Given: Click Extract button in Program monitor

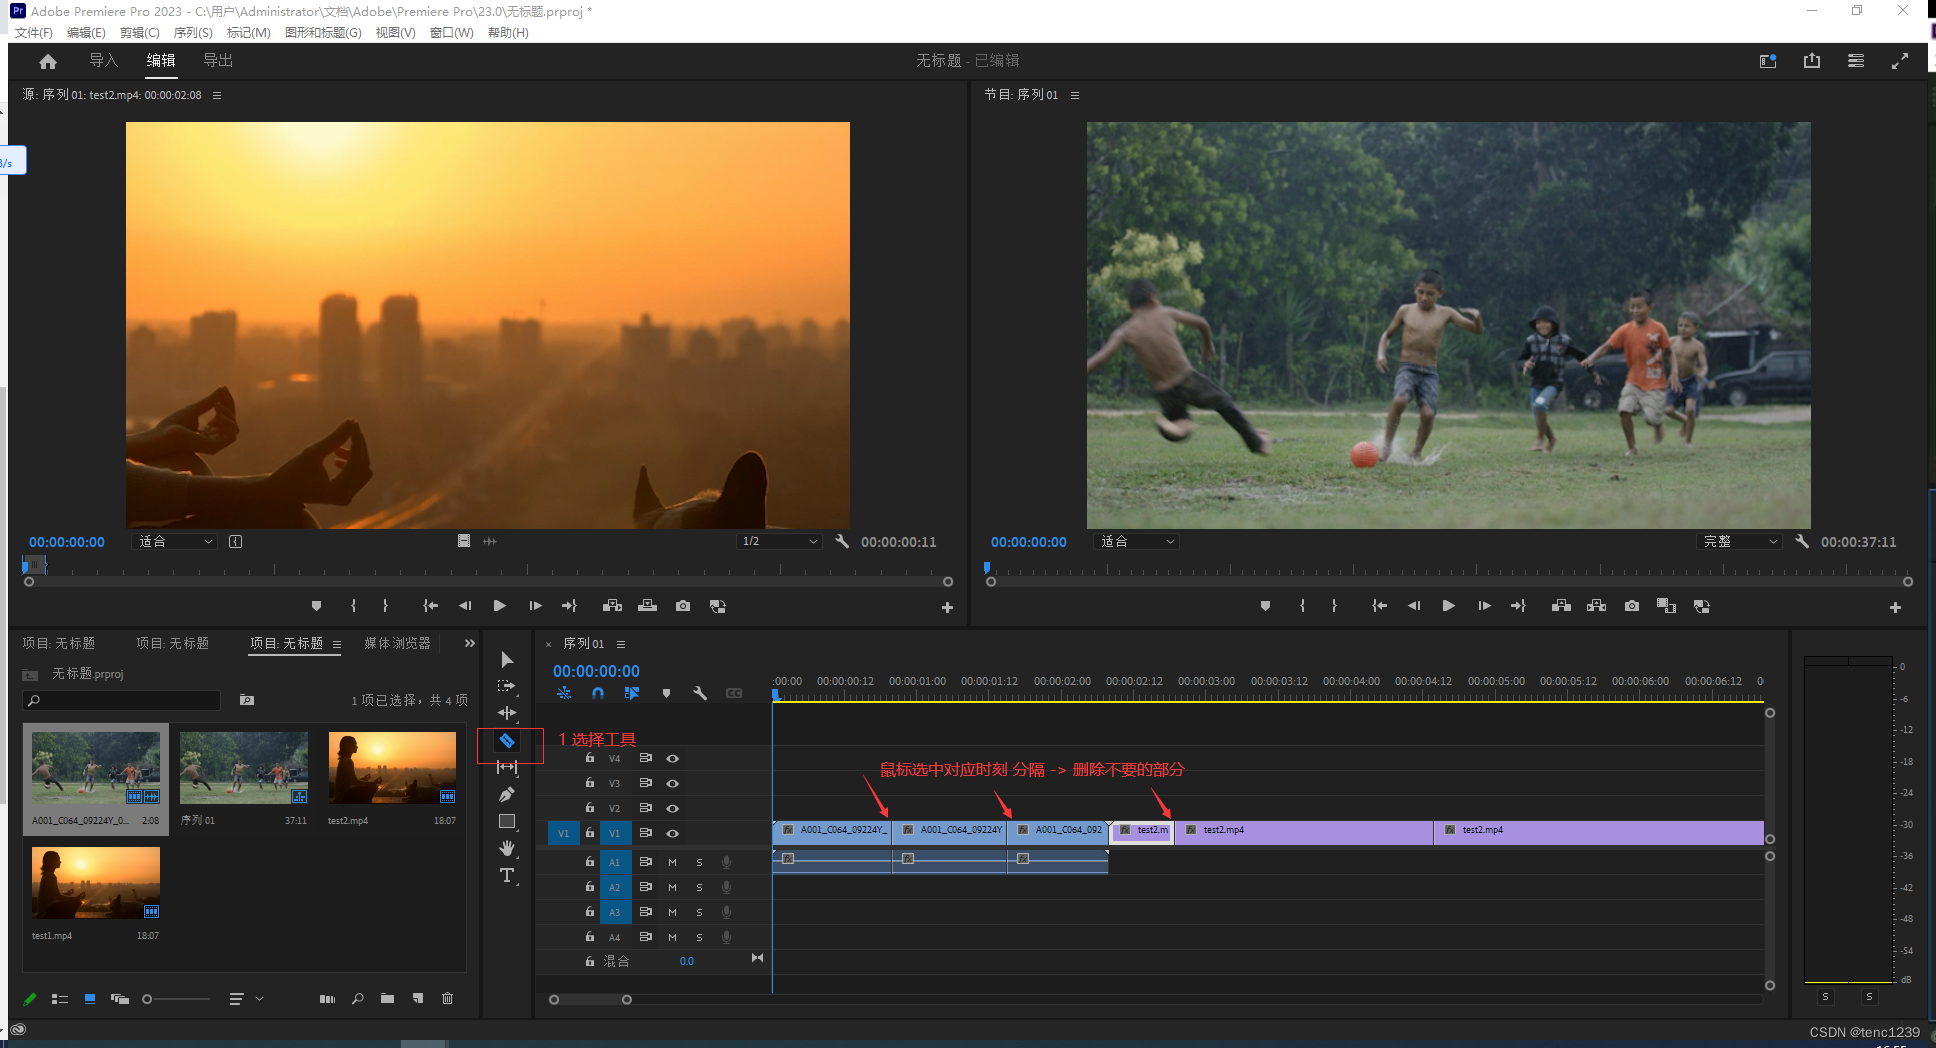Looking at the screenshot, I should coord(1597,606).
